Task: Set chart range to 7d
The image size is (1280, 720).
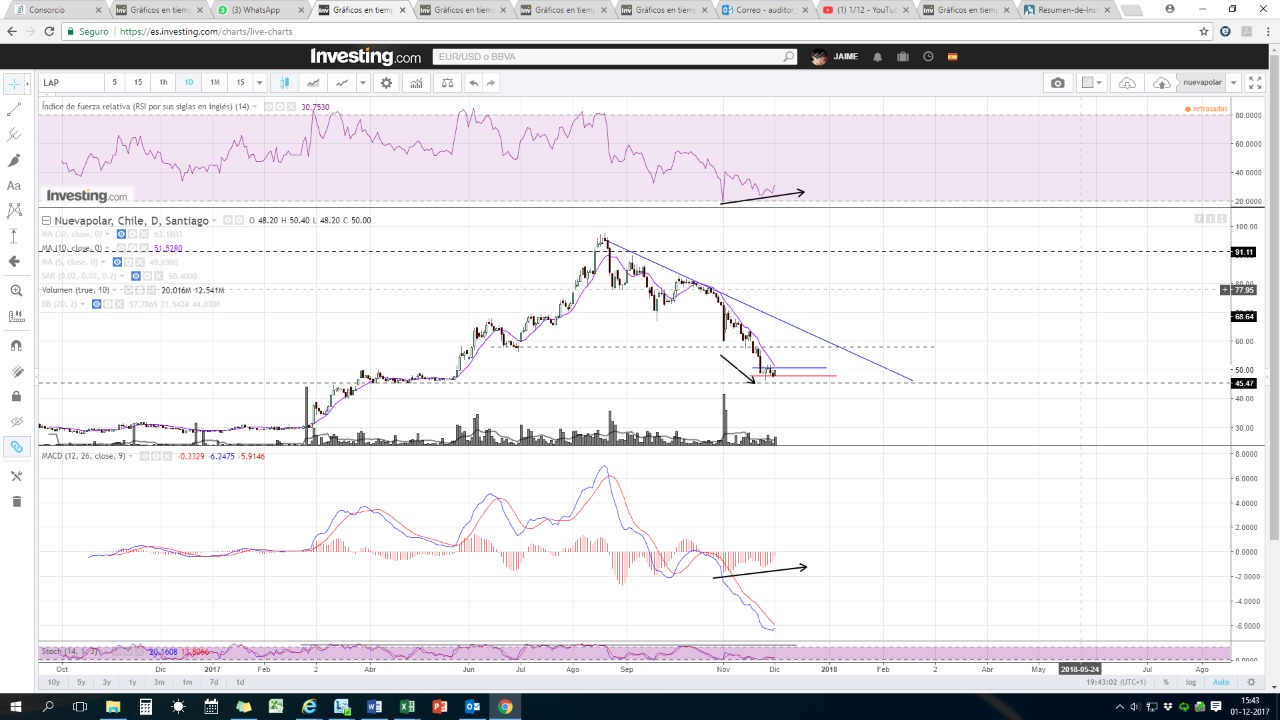Action: [x=213, y=682]
